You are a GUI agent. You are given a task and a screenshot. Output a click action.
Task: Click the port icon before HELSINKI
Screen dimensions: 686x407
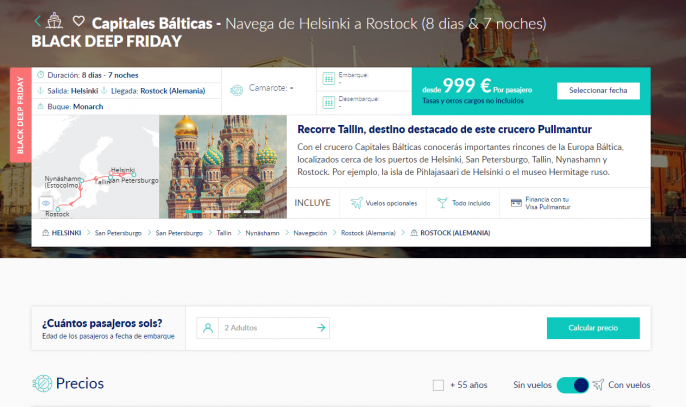tap(46, 233)
